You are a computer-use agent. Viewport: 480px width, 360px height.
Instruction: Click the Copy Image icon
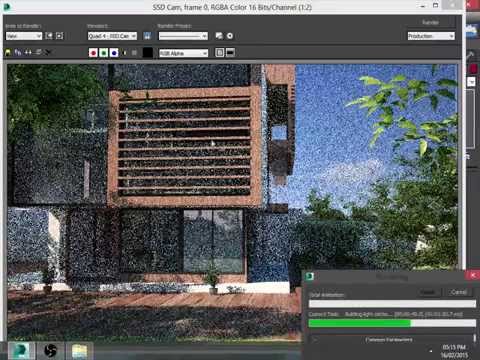18,52
